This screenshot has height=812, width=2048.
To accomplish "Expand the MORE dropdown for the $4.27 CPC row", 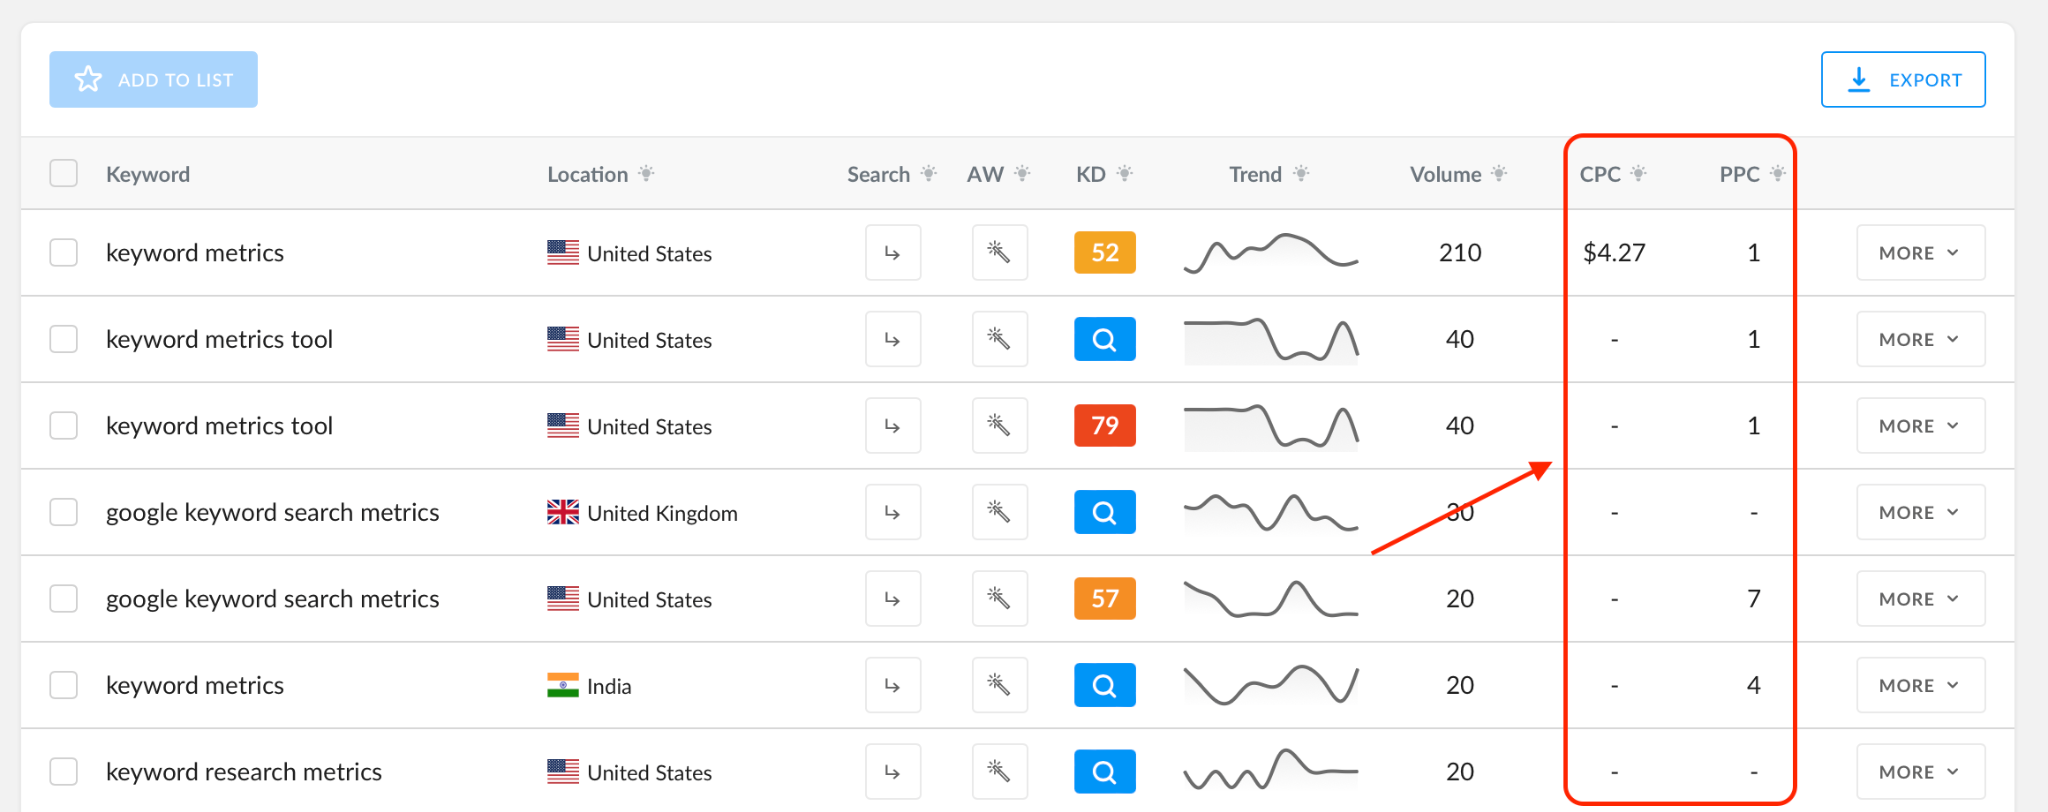I will 1920,253.
